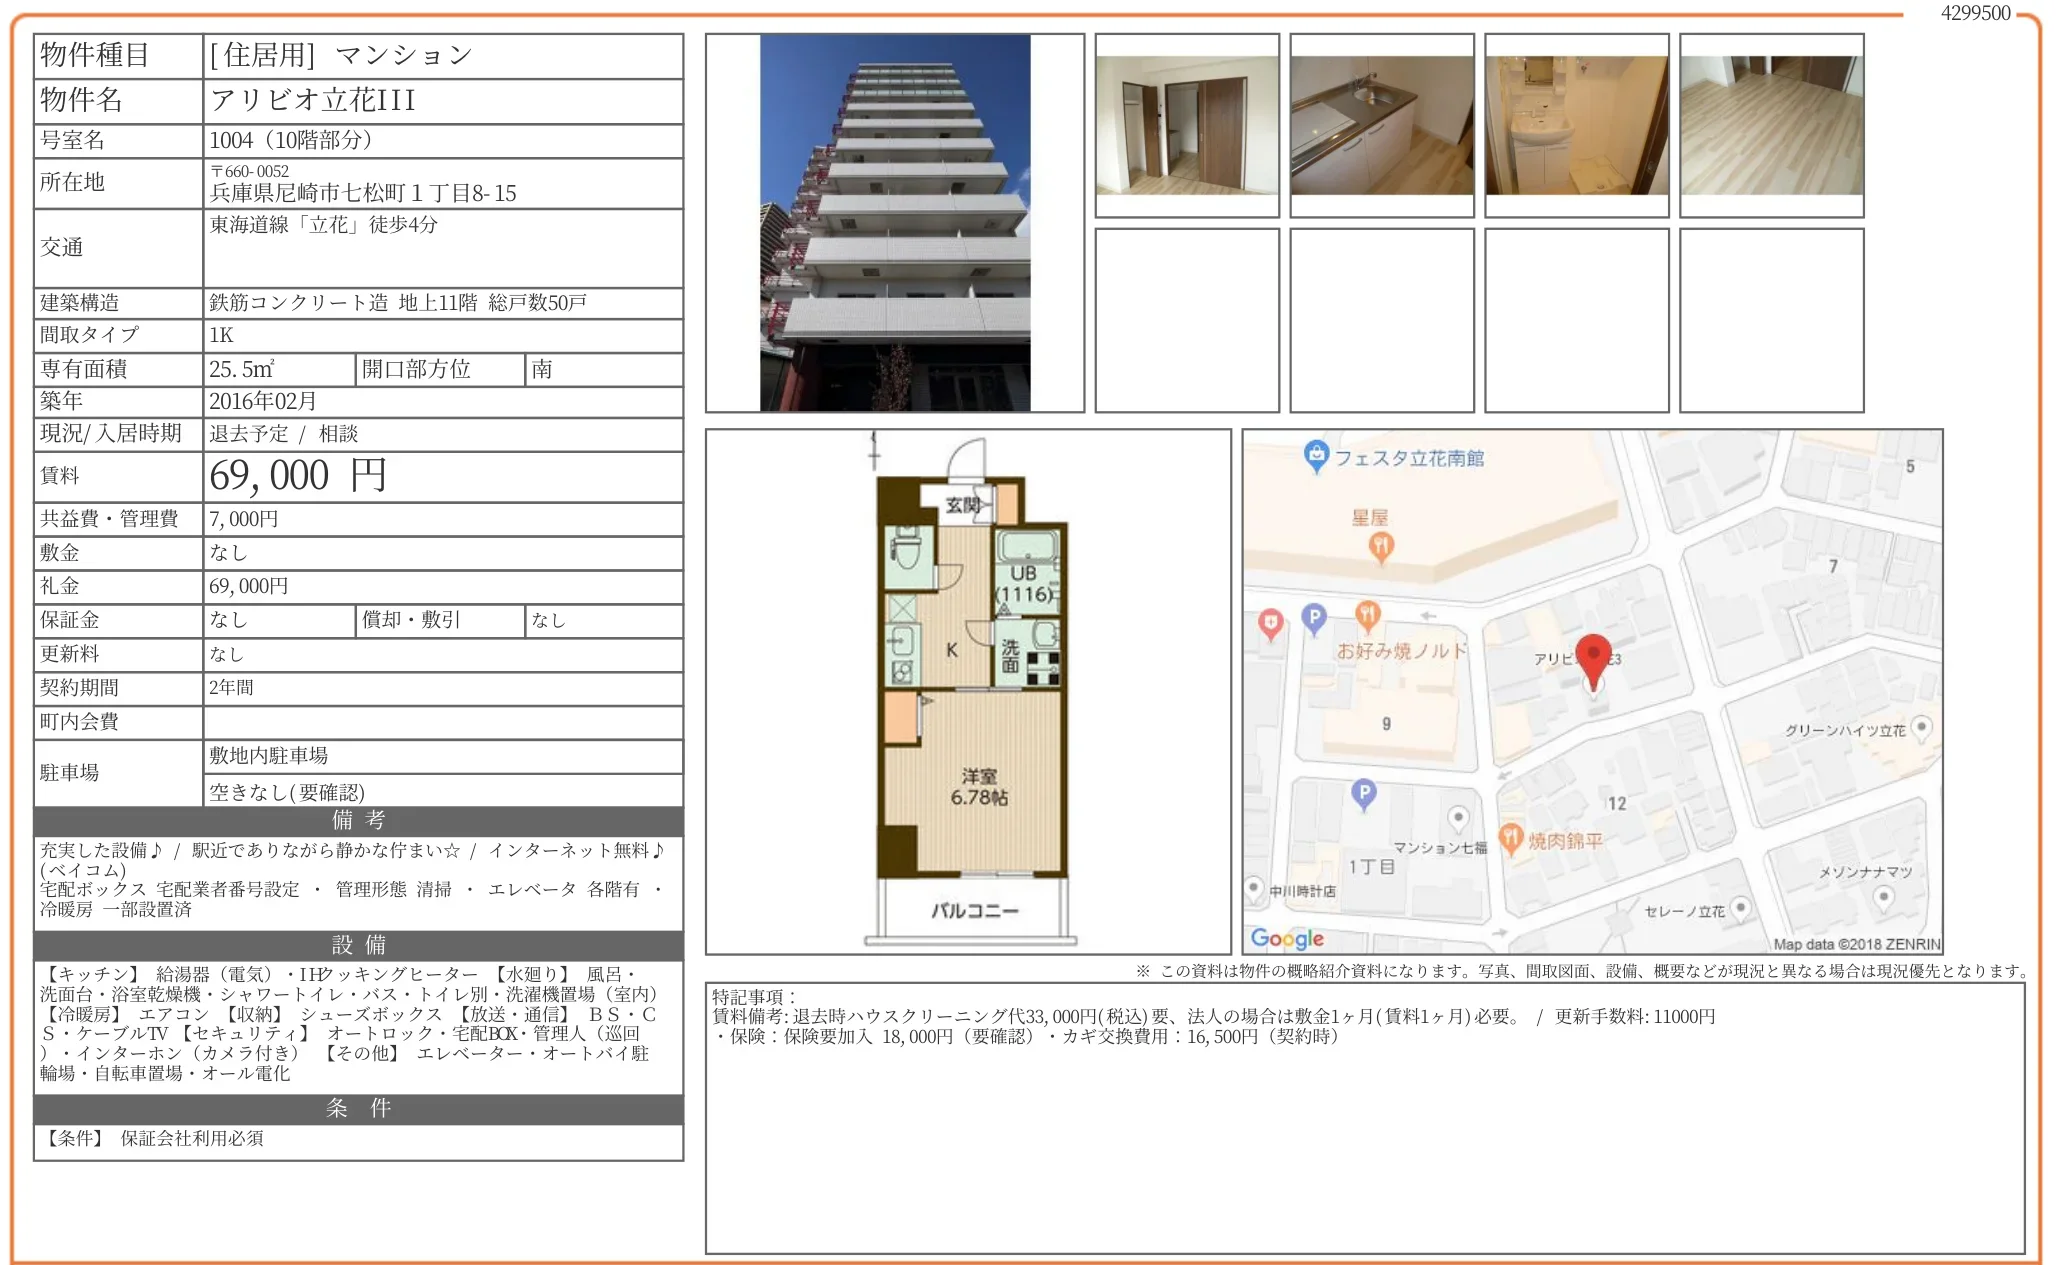2056x1265 pixels.
Task: Click the 焼肉錦平 restaurant marker
Action: 1510,836
